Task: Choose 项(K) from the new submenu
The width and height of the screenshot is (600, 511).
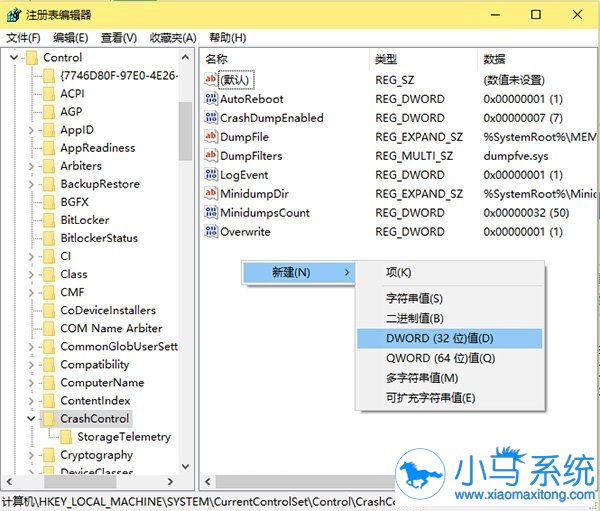Action: pyautogui.click(x=450, y=273)
